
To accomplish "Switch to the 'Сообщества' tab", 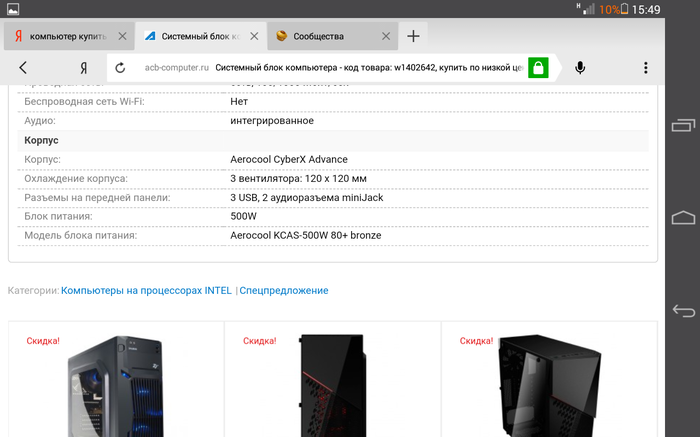I will (325, 37).
